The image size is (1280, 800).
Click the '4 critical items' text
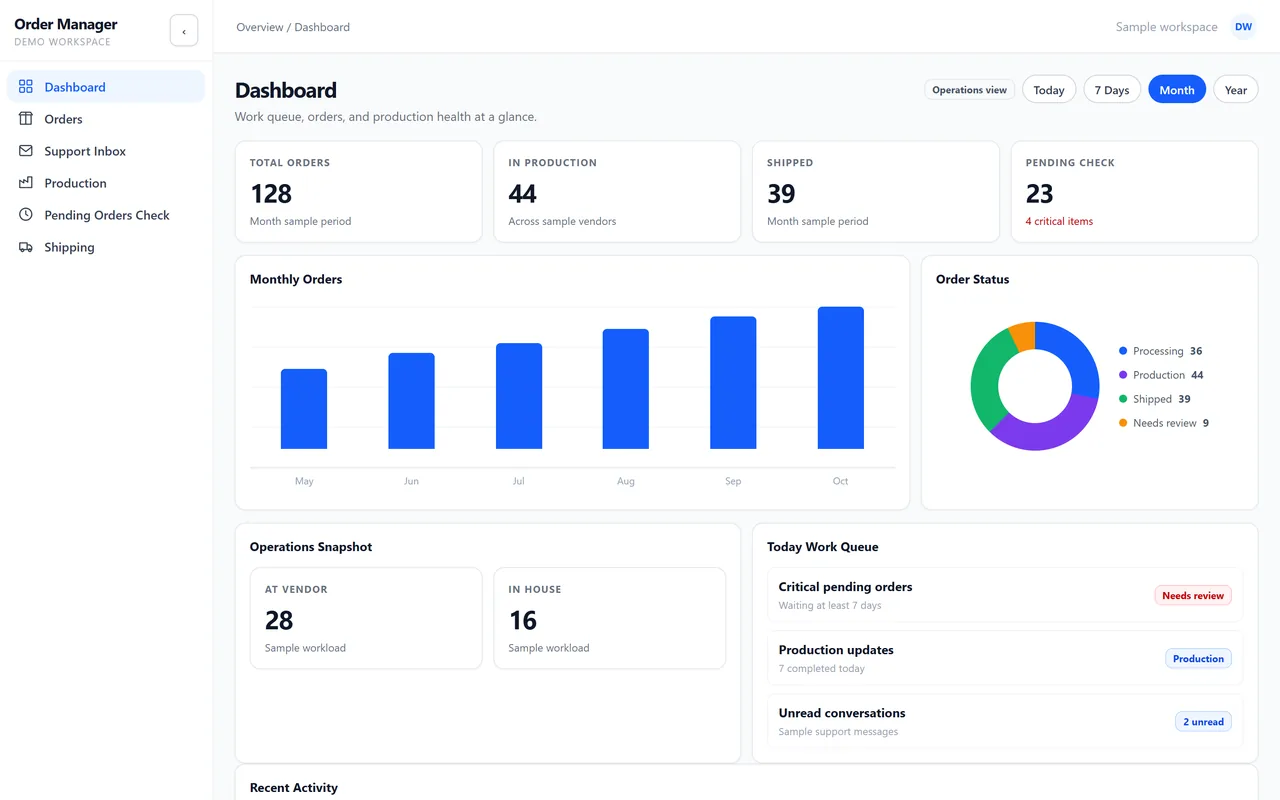coord(1059,221)
